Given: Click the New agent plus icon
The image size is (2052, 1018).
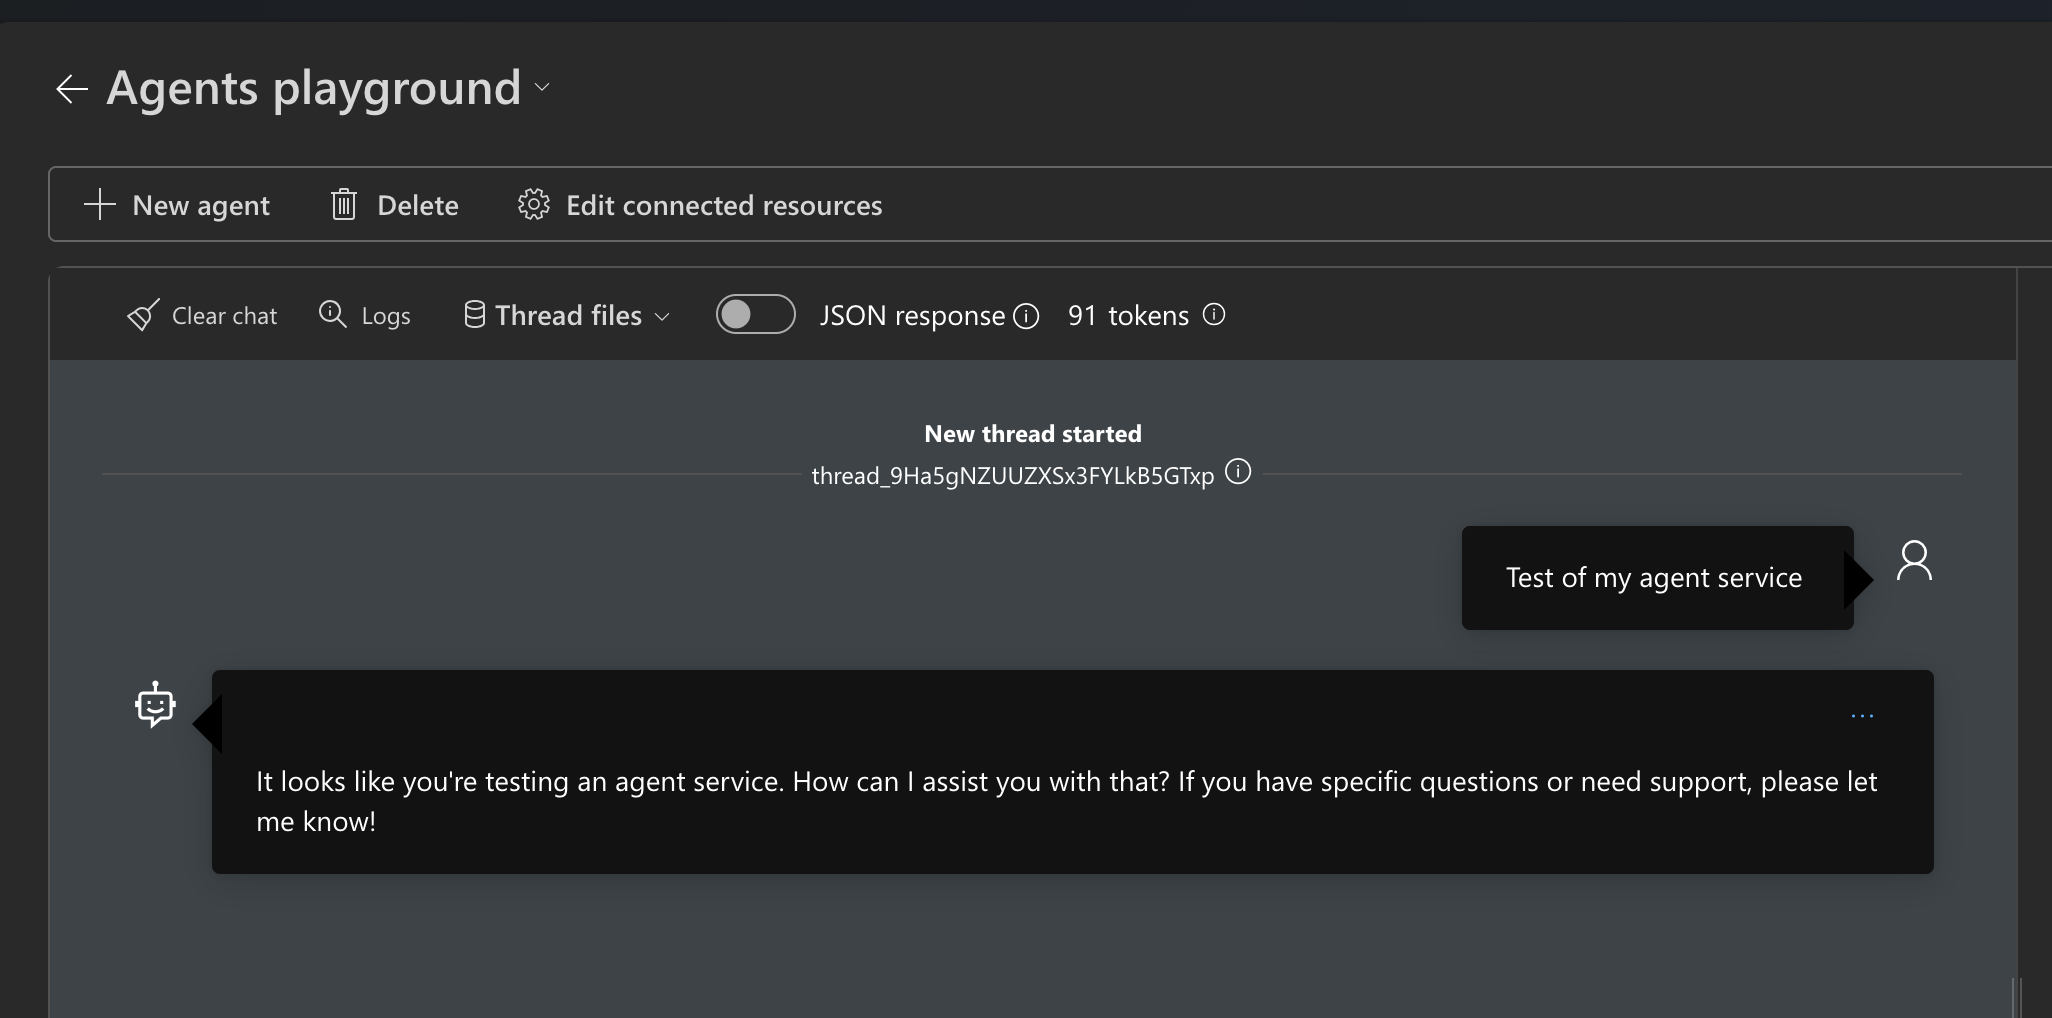Looking at the screenshot, I should [100, 204].
